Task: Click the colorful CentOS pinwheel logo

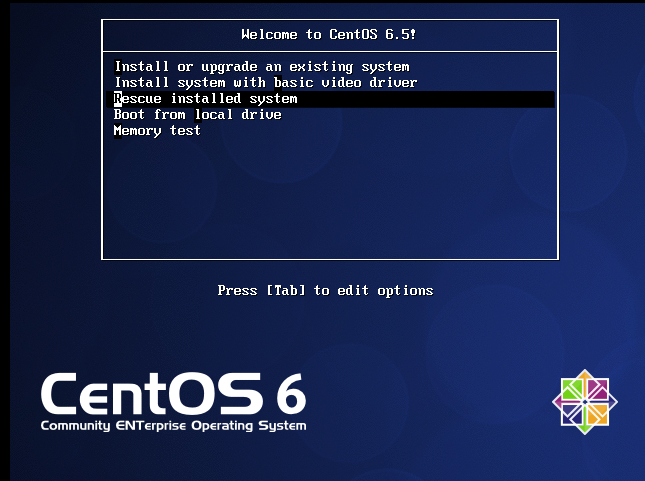Action: (x=585, y=402)
